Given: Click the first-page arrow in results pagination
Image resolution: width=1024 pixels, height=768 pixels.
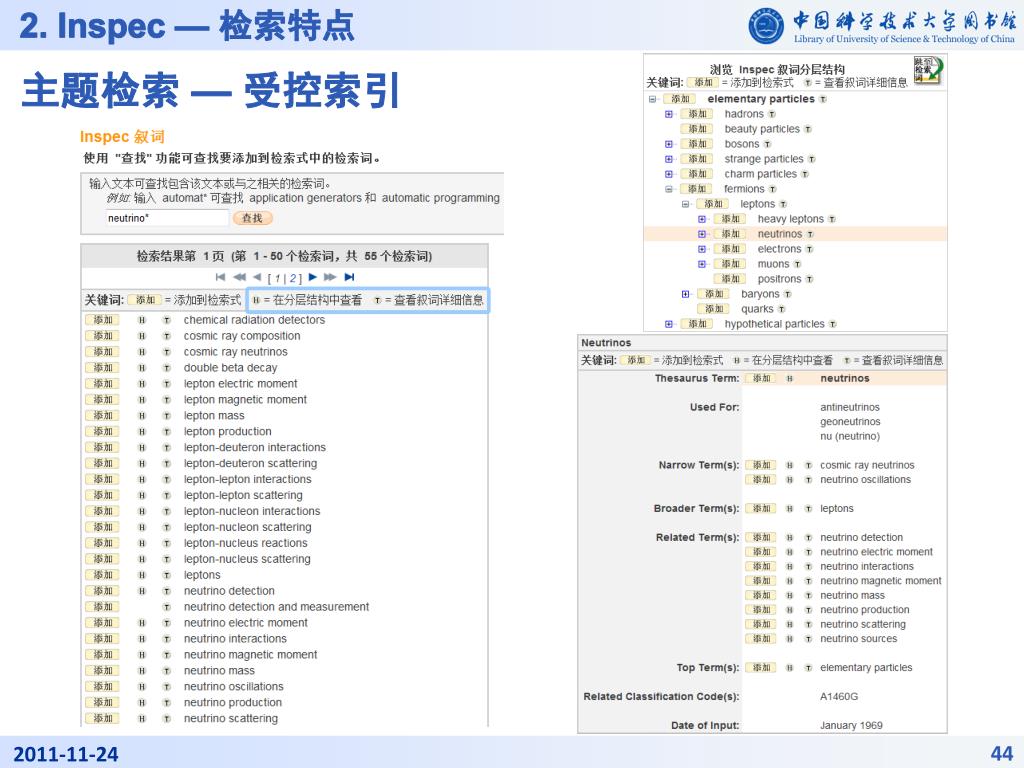Looking at the screenshot, I should [220, 278].
